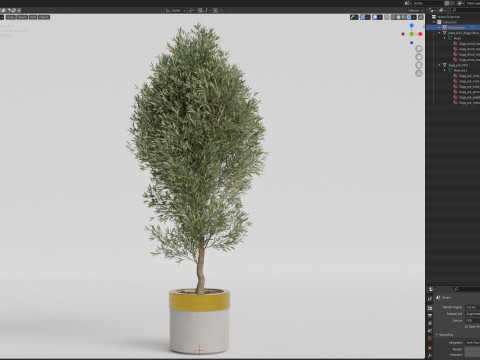
Task: Open the viewport Object menu
Action: coord(44,17)
